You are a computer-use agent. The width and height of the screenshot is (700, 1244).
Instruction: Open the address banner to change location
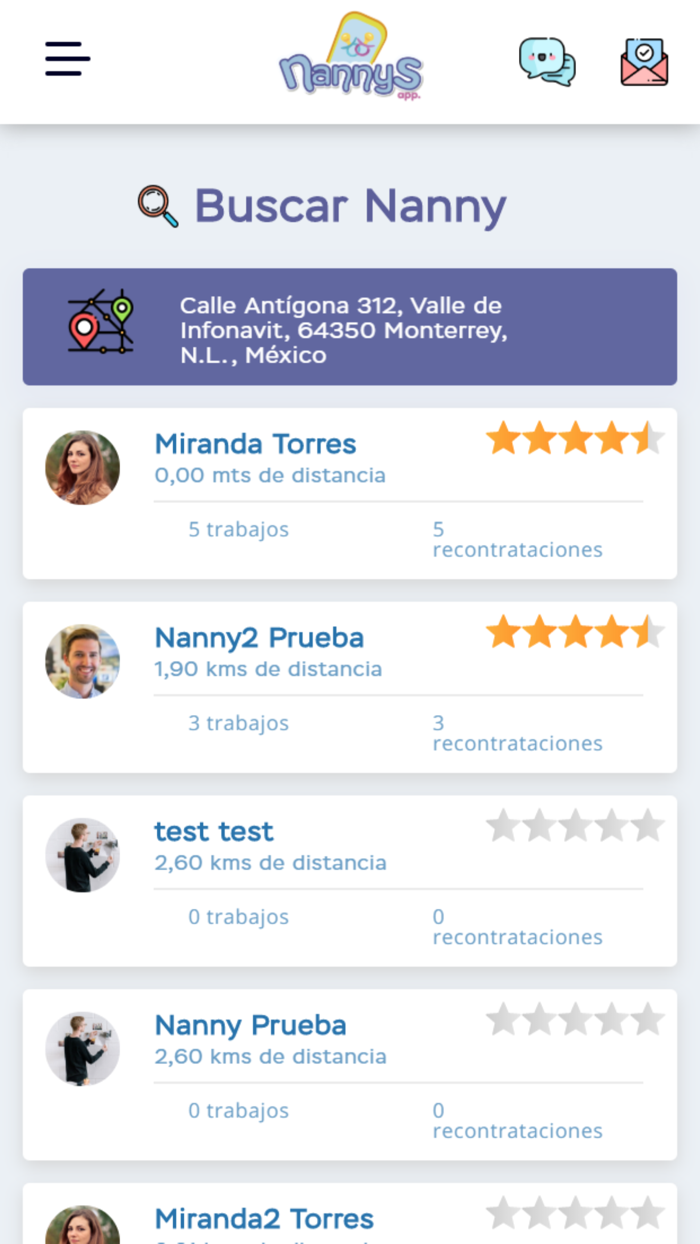pyautogui.click(x=350, y=326)
